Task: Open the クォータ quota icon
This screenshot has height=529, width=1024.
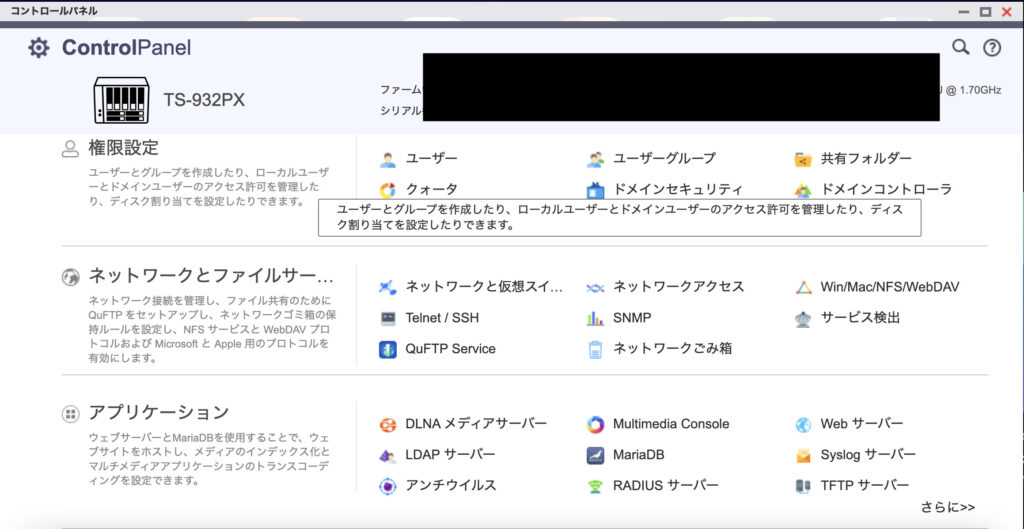Action: pos(388,190)
